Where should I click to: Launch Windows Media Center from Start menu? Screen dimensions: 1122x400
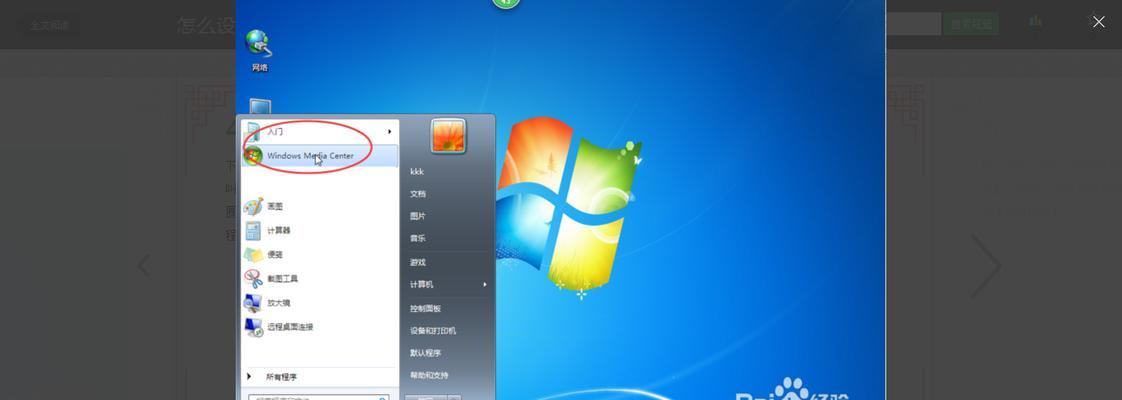[x=319, y=155]
